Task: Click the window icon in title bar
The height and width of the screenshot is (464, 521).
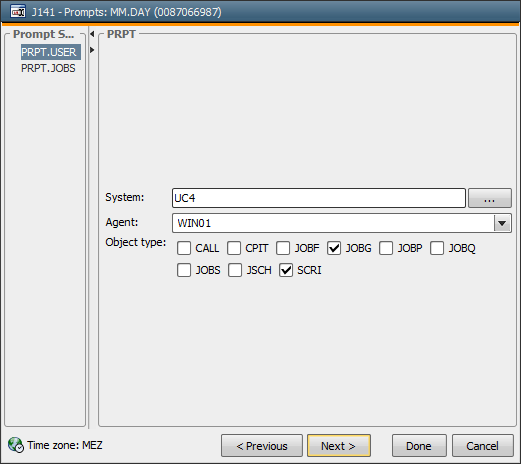Action: [18, 12]
